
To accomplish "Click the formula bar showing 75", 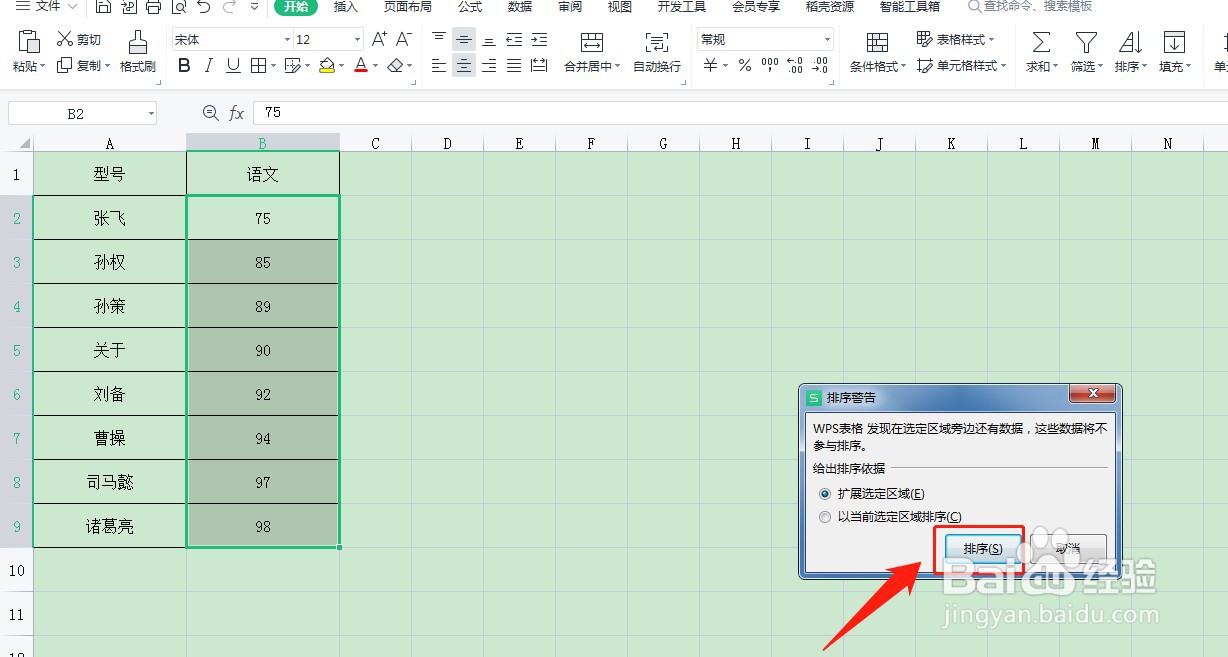I will coord(740,113).
